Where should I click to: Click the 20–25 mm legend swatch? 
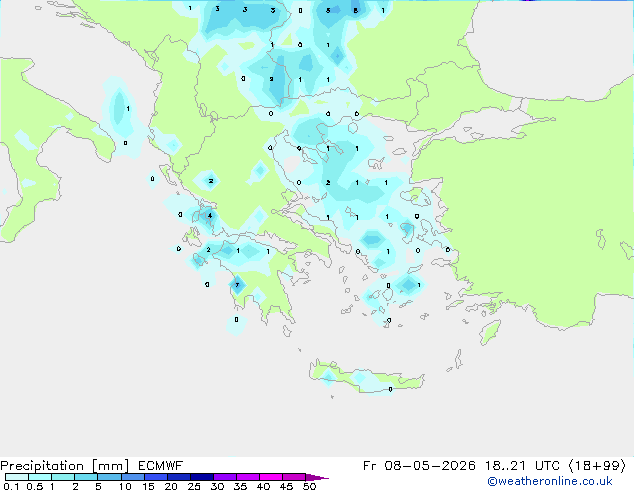click(179, 477)
